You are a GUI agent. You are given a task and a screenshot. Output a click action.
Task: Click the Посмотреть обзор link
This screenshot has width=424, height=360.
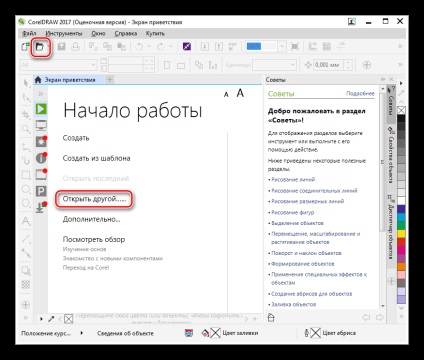pyautogui.click(x=94, y=239)
